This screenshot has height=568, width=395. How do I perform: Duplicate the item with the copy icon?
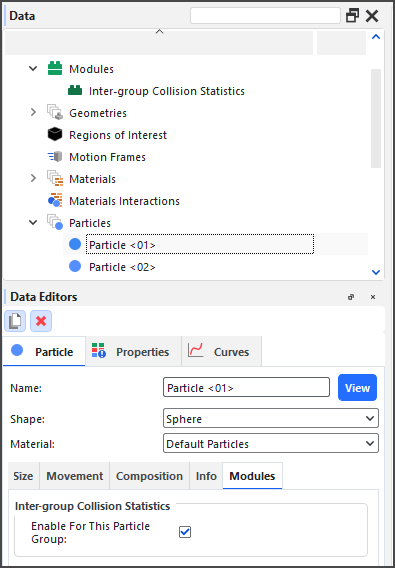[15, 321]
